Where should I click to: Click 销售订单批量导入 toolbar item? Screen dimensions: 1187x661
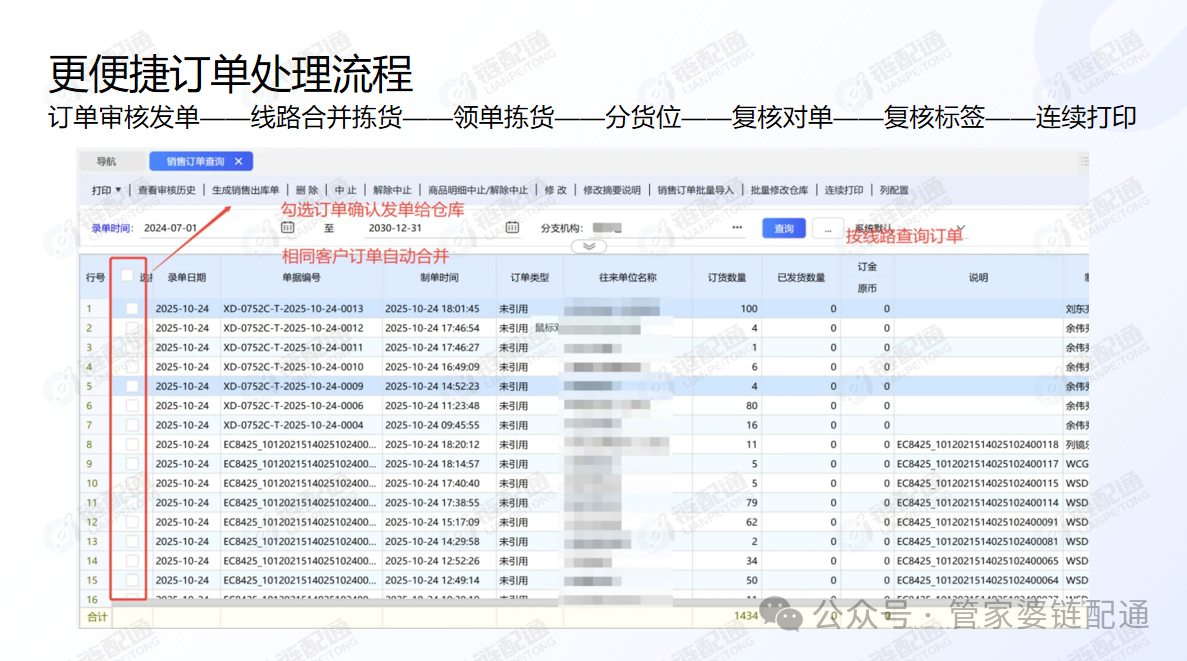[x=695, y=190]
